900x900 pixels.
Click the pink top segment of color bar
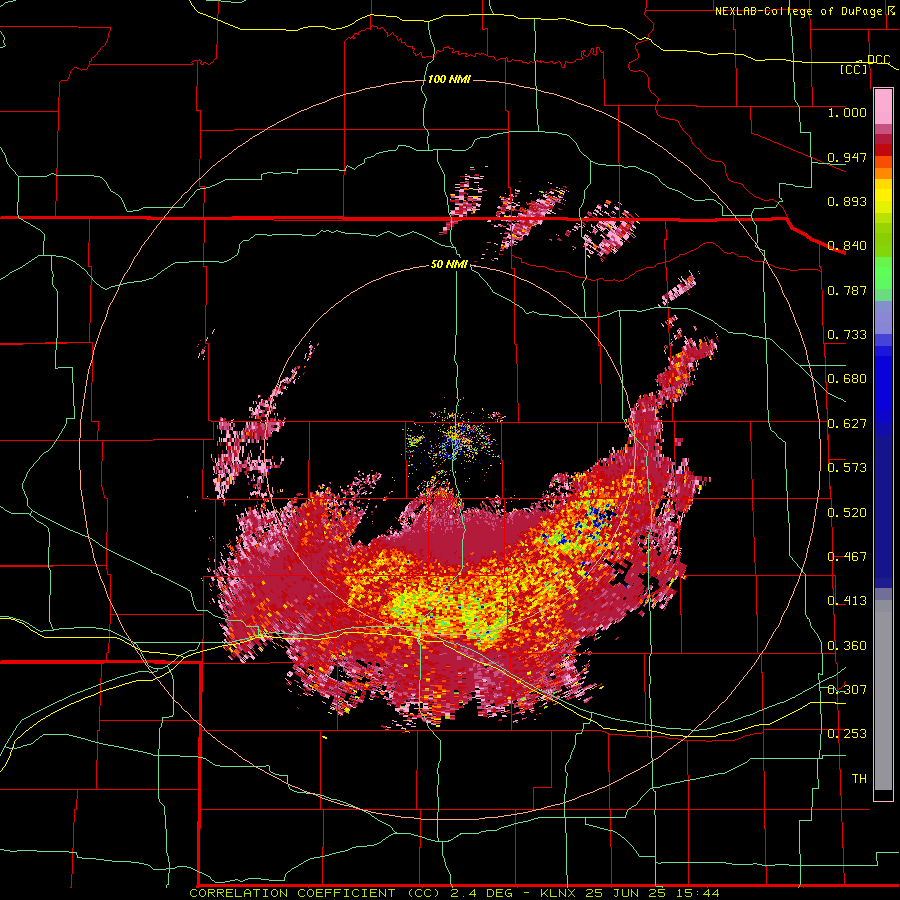coord(883,106)
